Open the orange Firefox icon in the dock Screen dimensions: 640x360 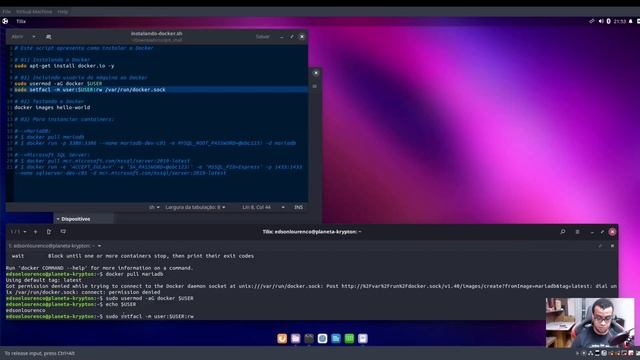pos(282,338)
